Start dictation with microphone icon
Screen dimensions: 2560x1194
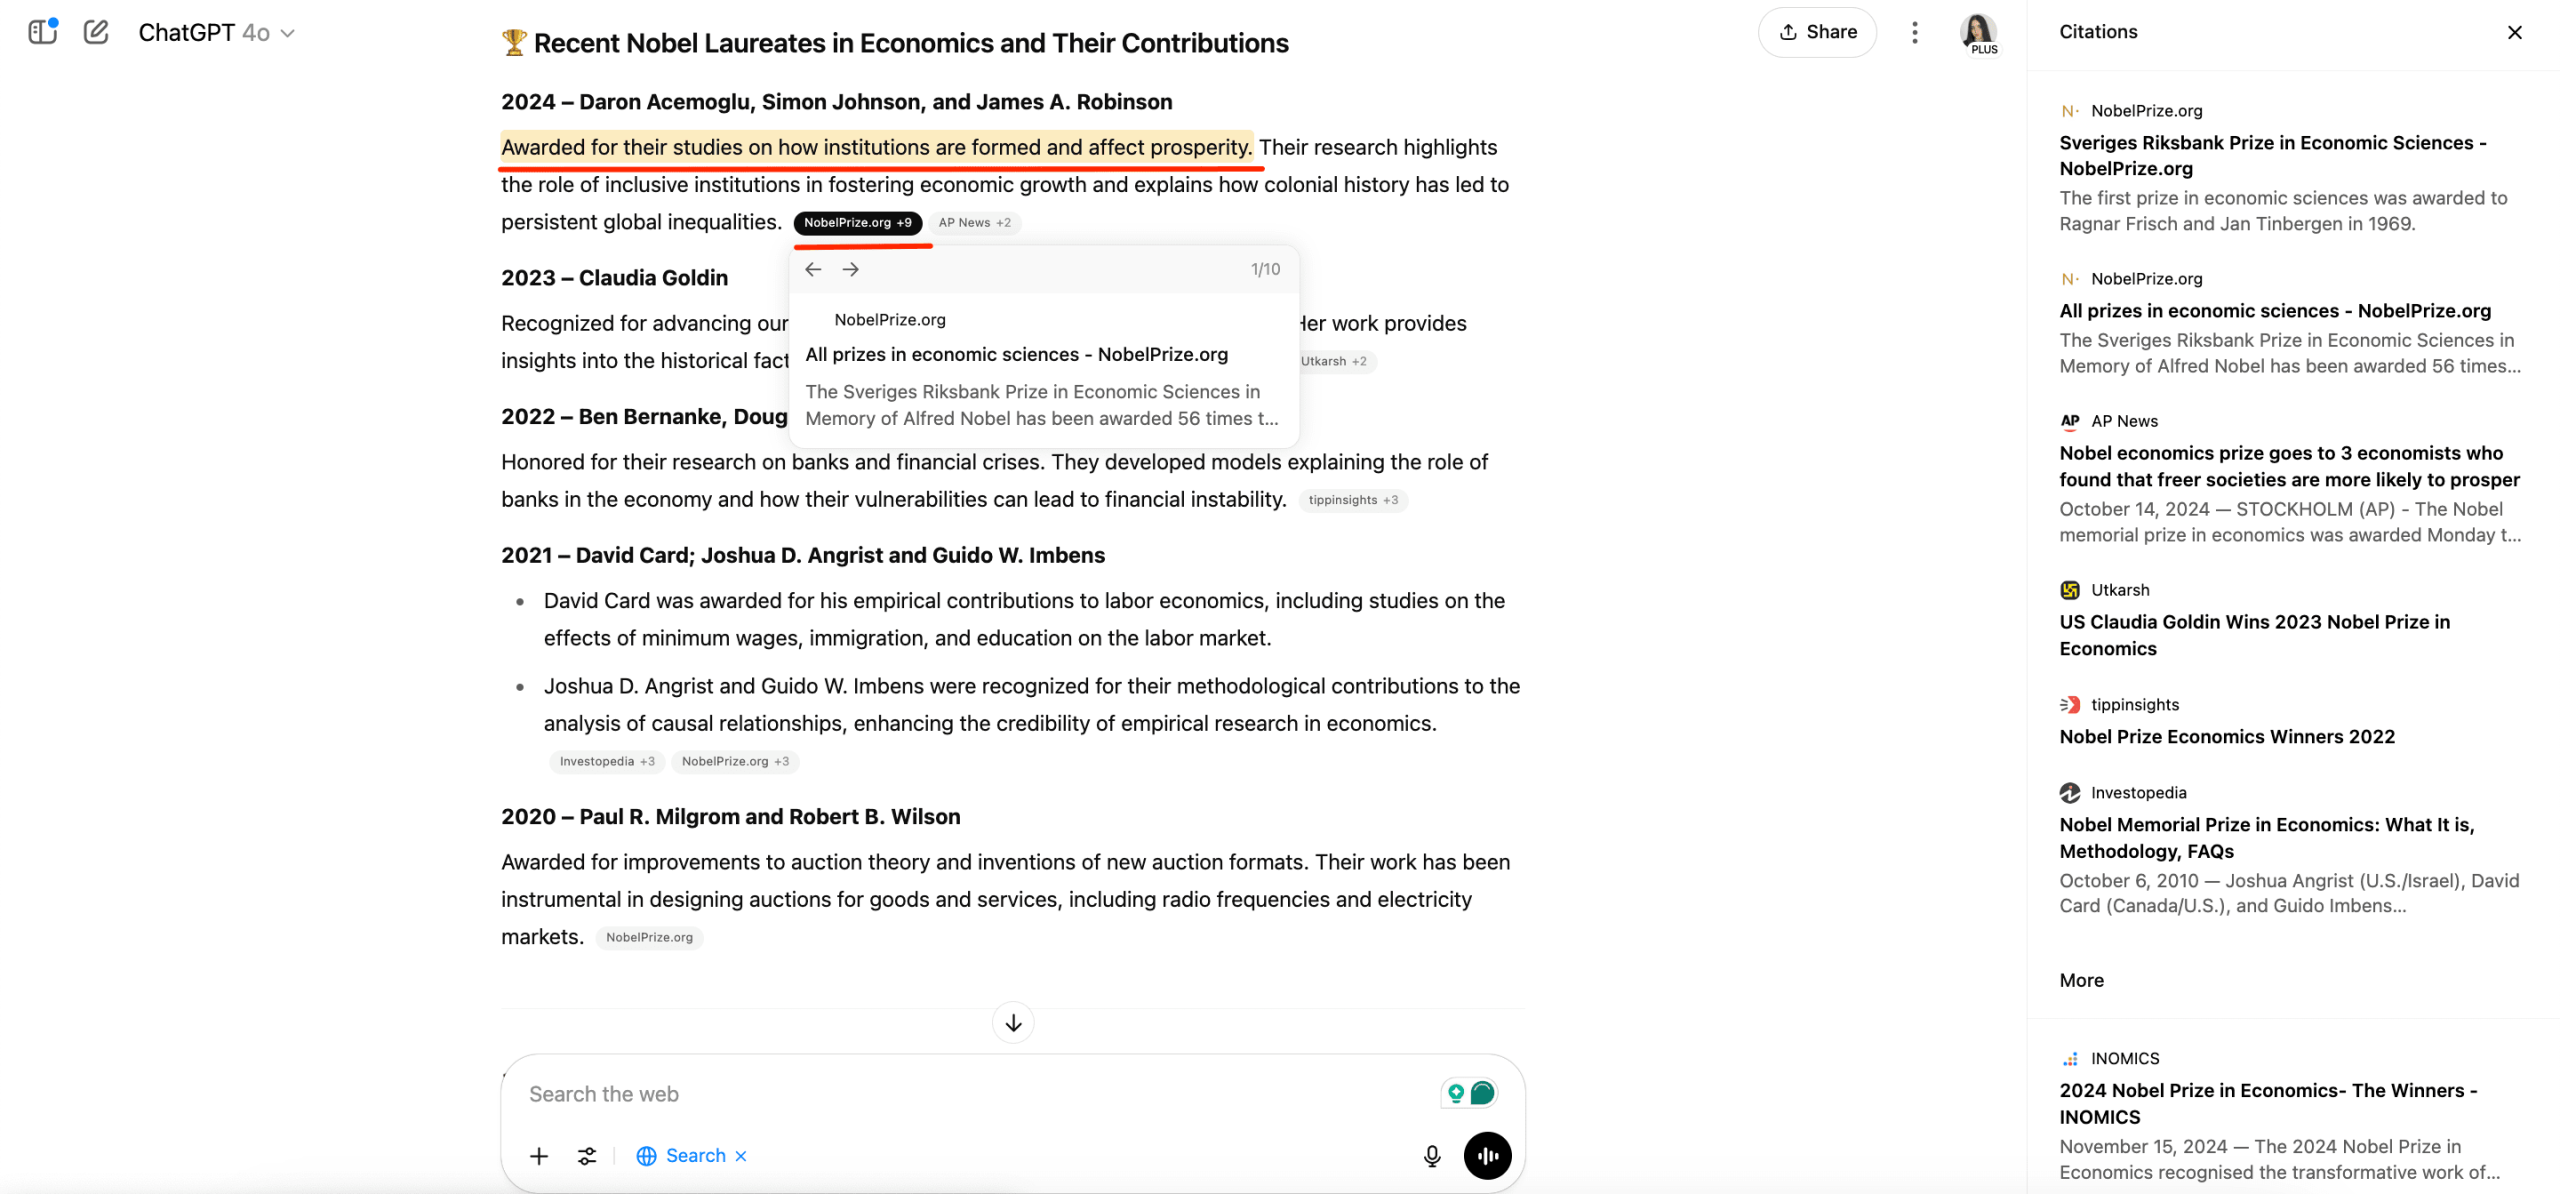point(1431,1156)
